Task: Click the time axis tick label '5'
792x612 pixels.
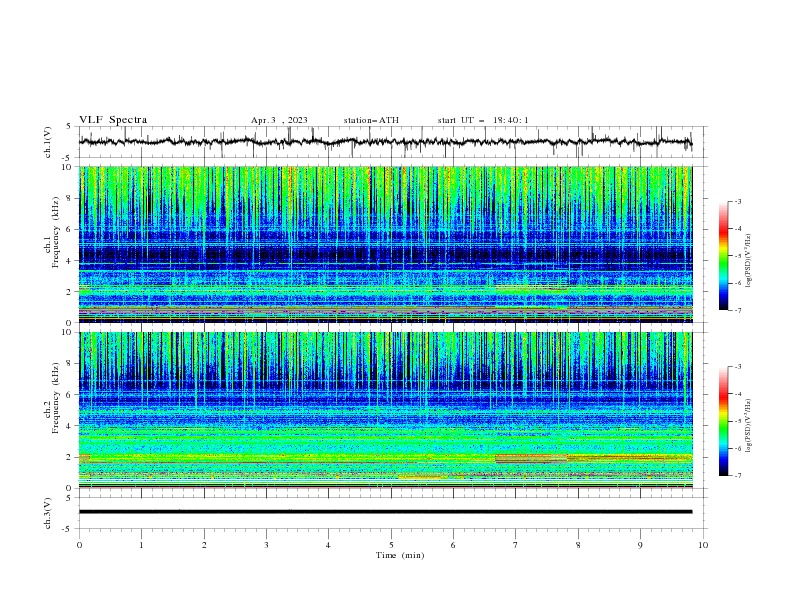Action: click(x=391, y=545)
